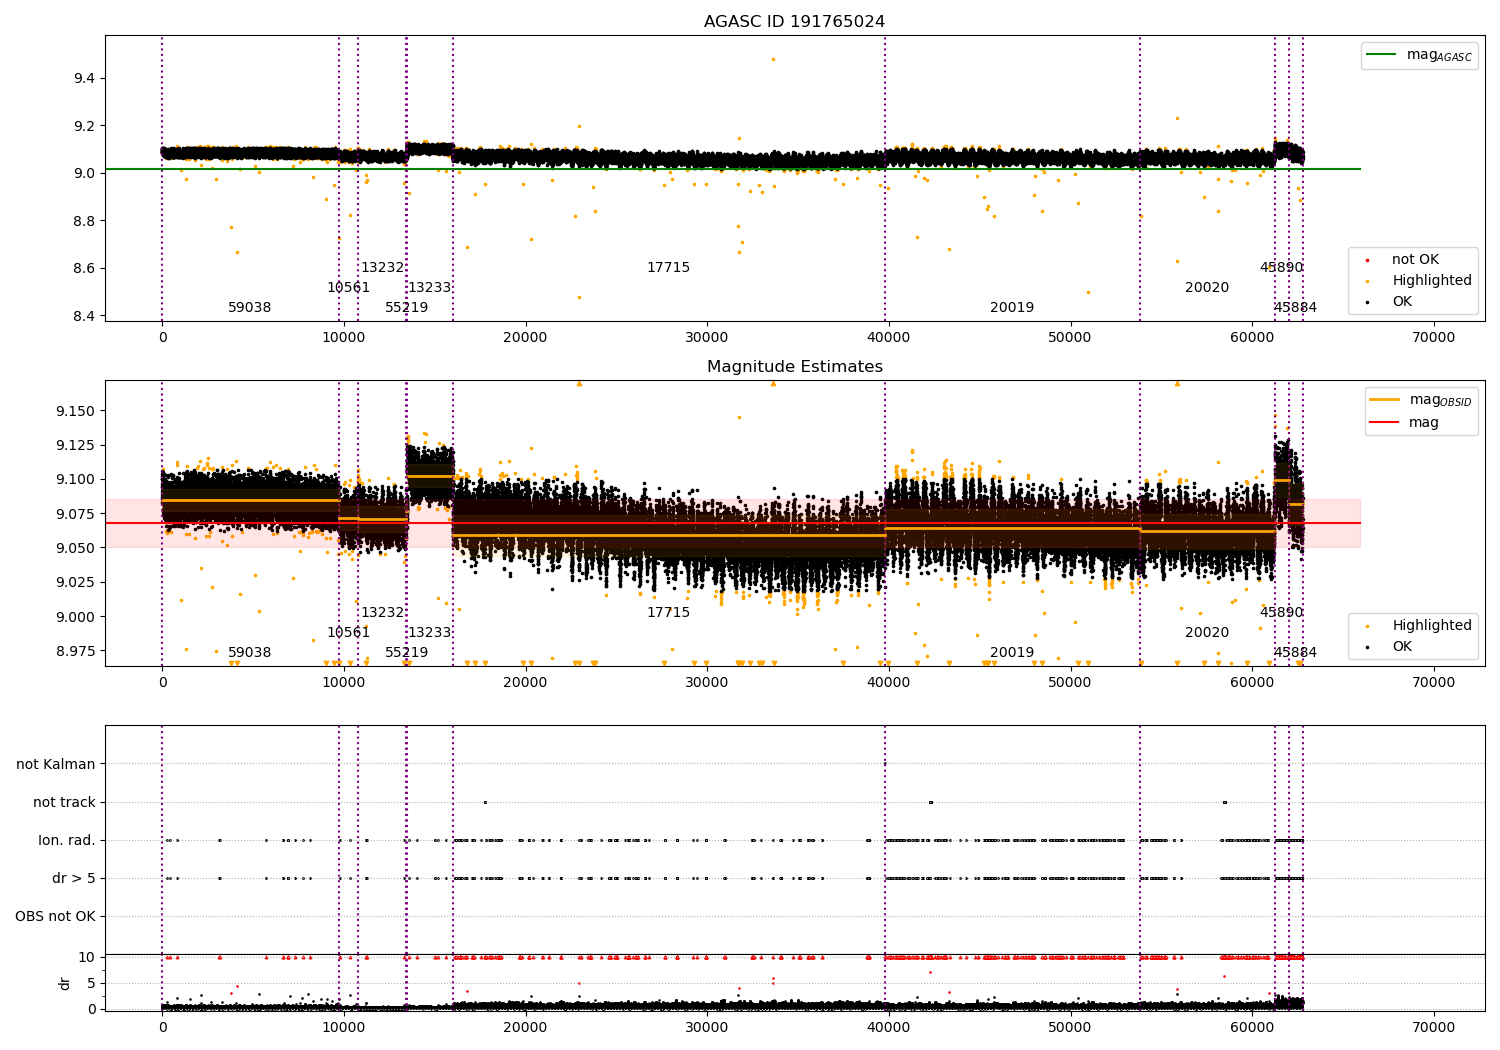Click obsid label 45884 in the middle plot
Image resolution: width=1500 pixels, height=1050 pixels.
click(x=1295, y=653)
